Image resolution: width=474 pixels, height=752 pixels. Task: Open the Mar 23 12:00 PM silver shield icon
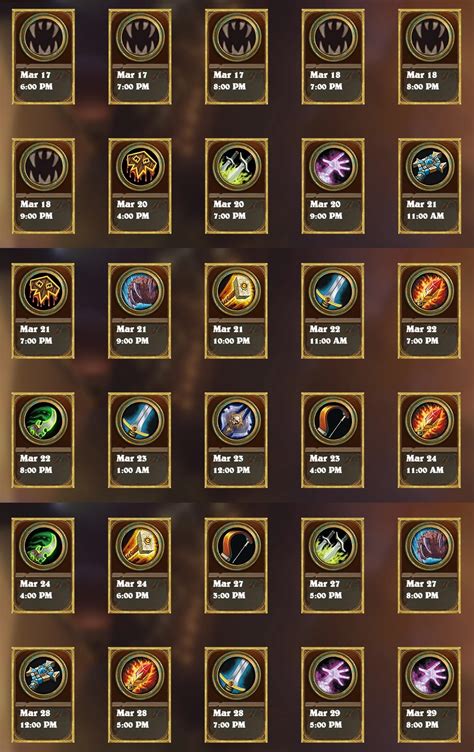pos(237,421)
